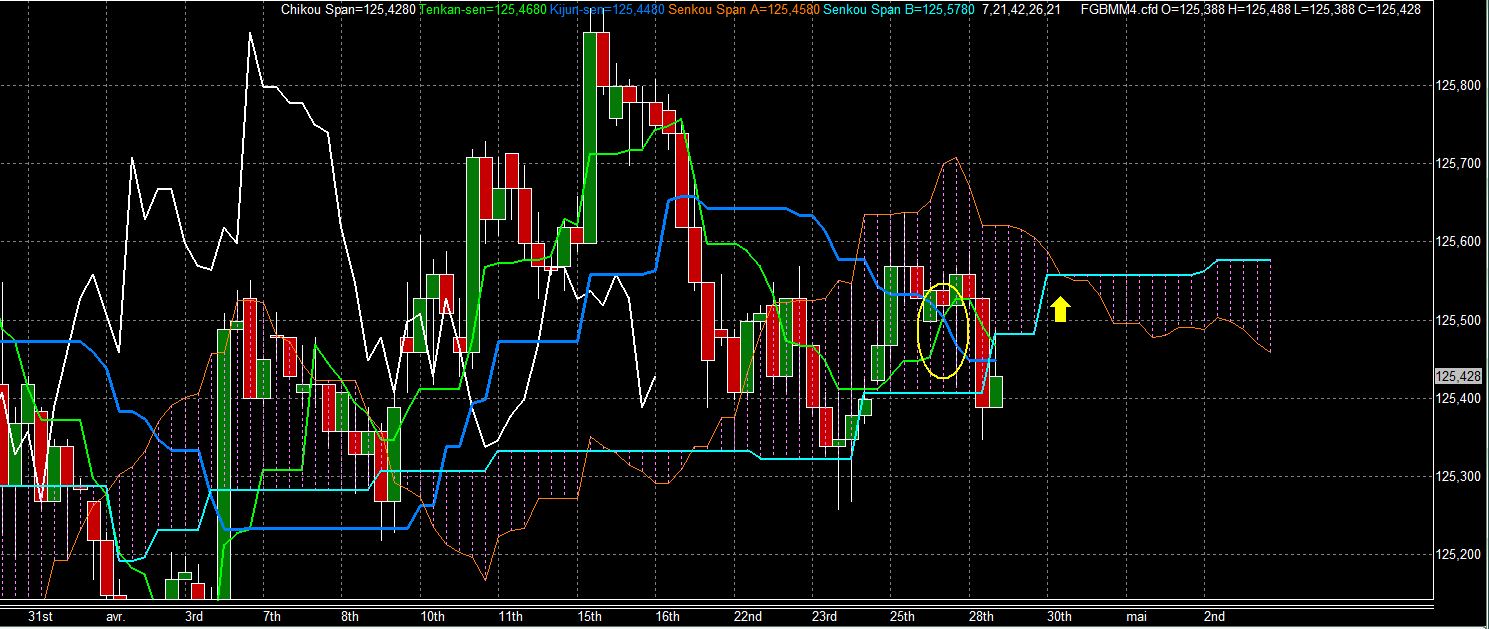Click the 10th date axis label

432,616
